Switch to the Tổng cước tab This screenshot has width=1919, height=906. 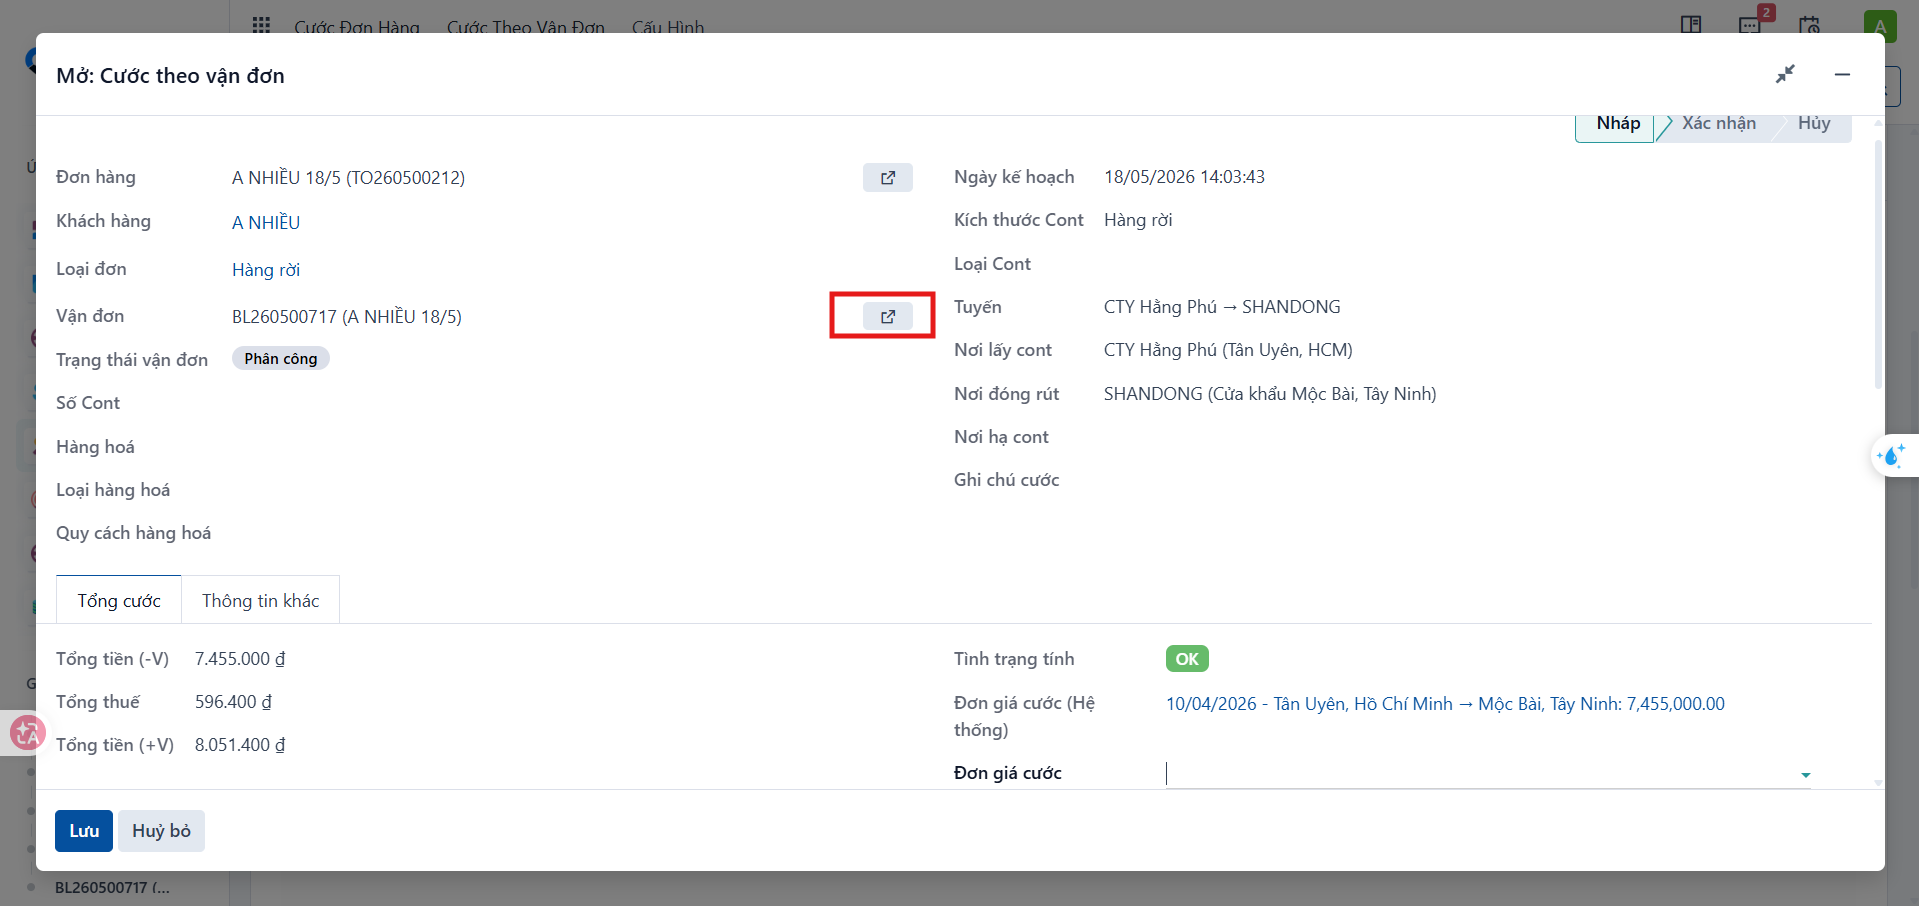point(119,600)
